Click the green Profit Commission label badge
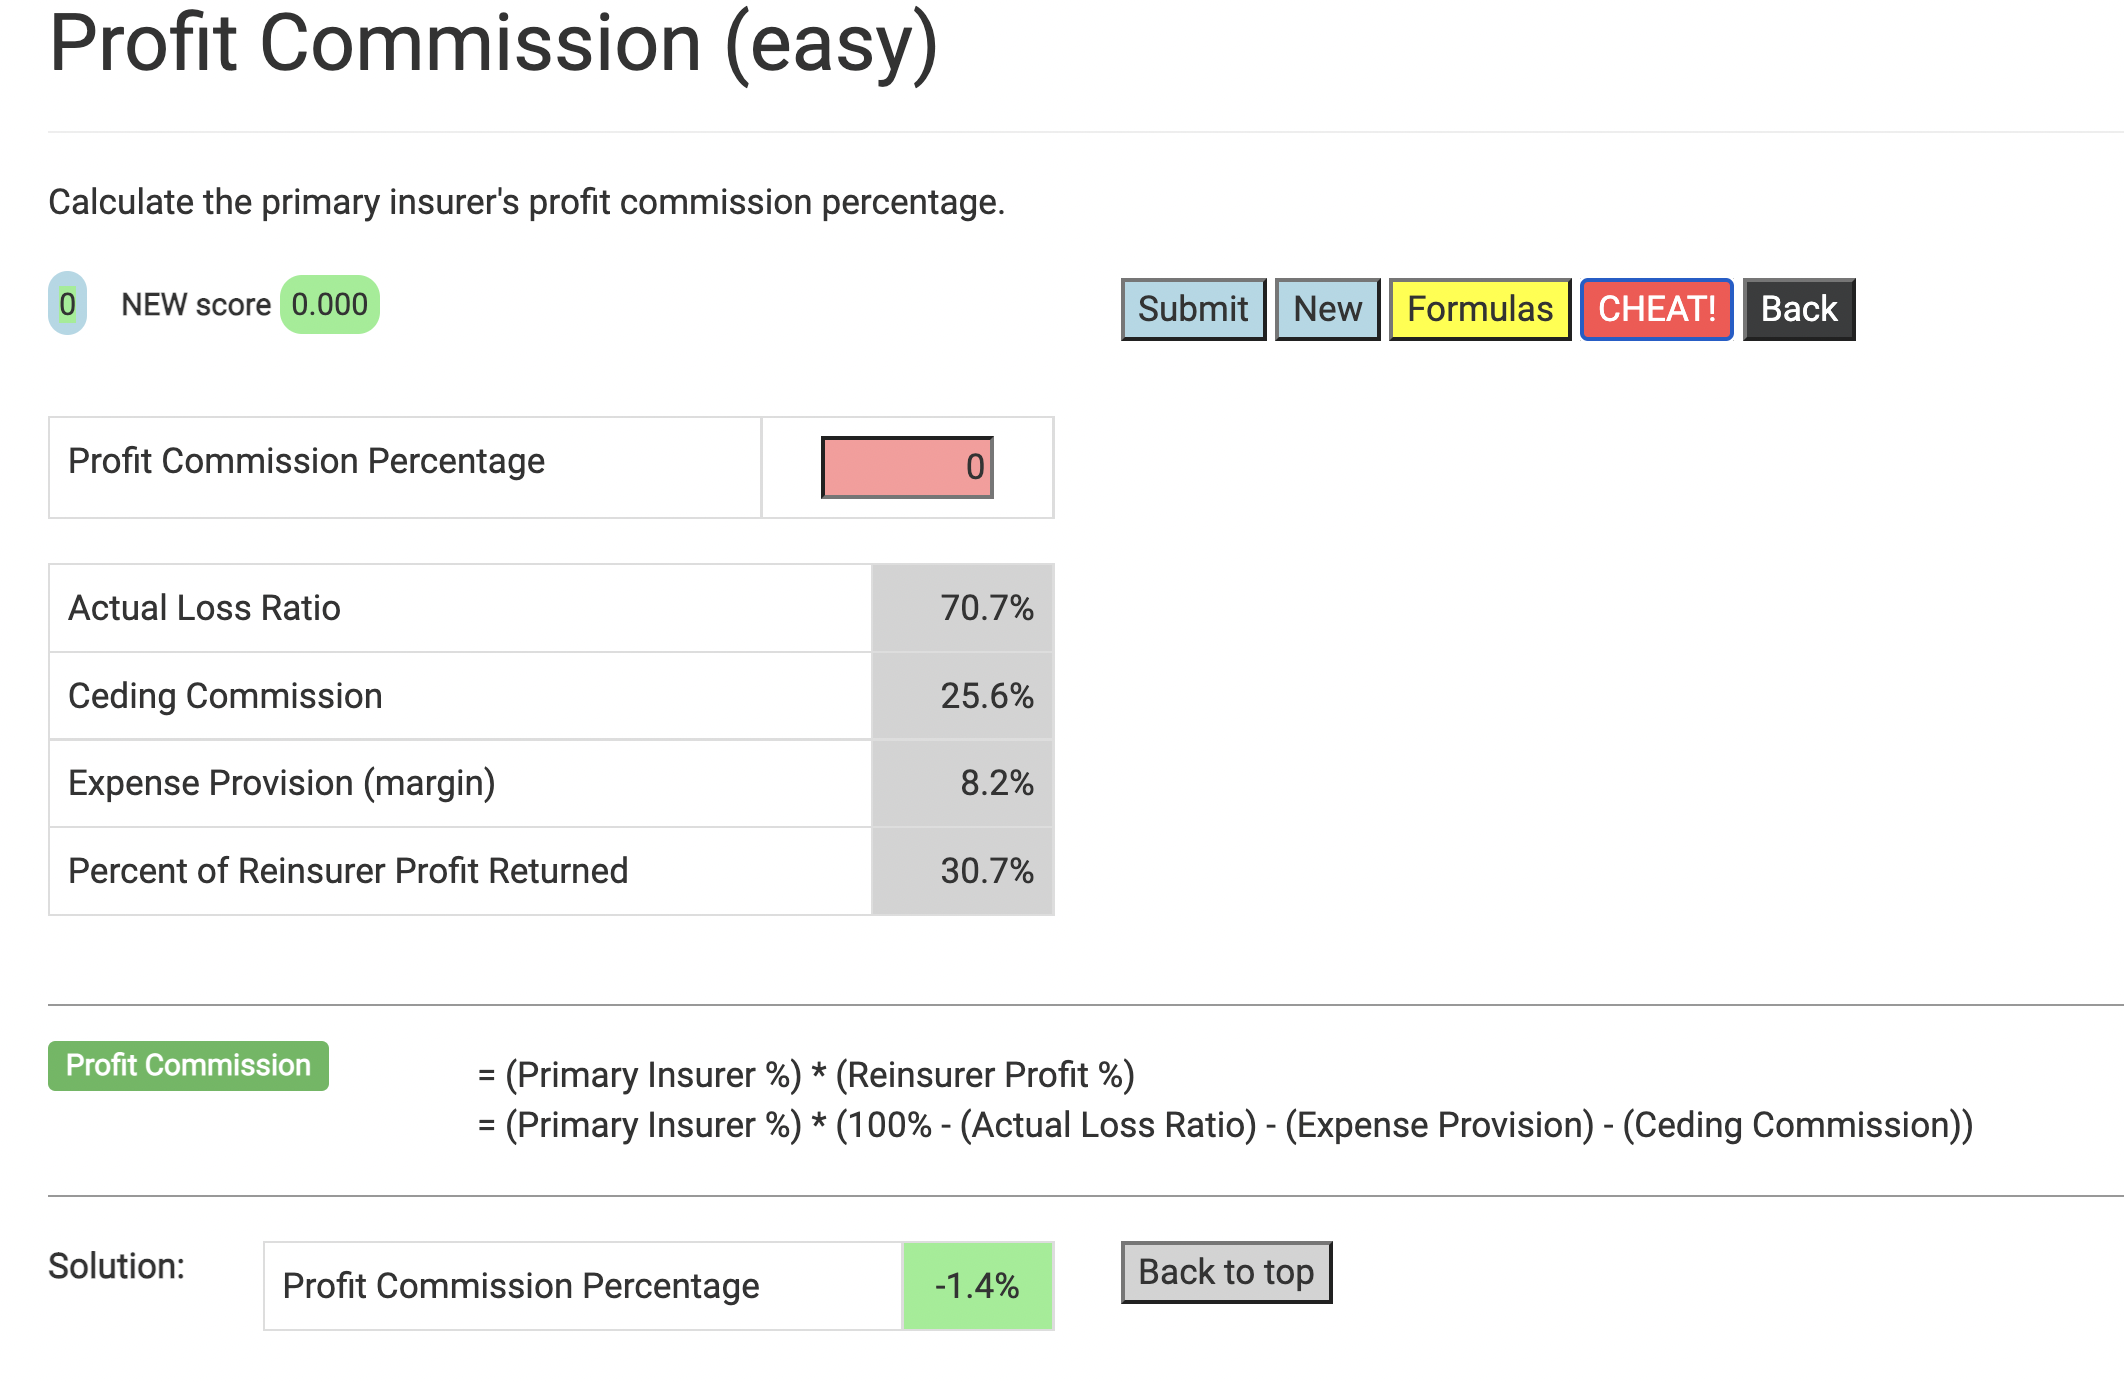This screenshot has height=1382, width=2124. click(188, 1065)
